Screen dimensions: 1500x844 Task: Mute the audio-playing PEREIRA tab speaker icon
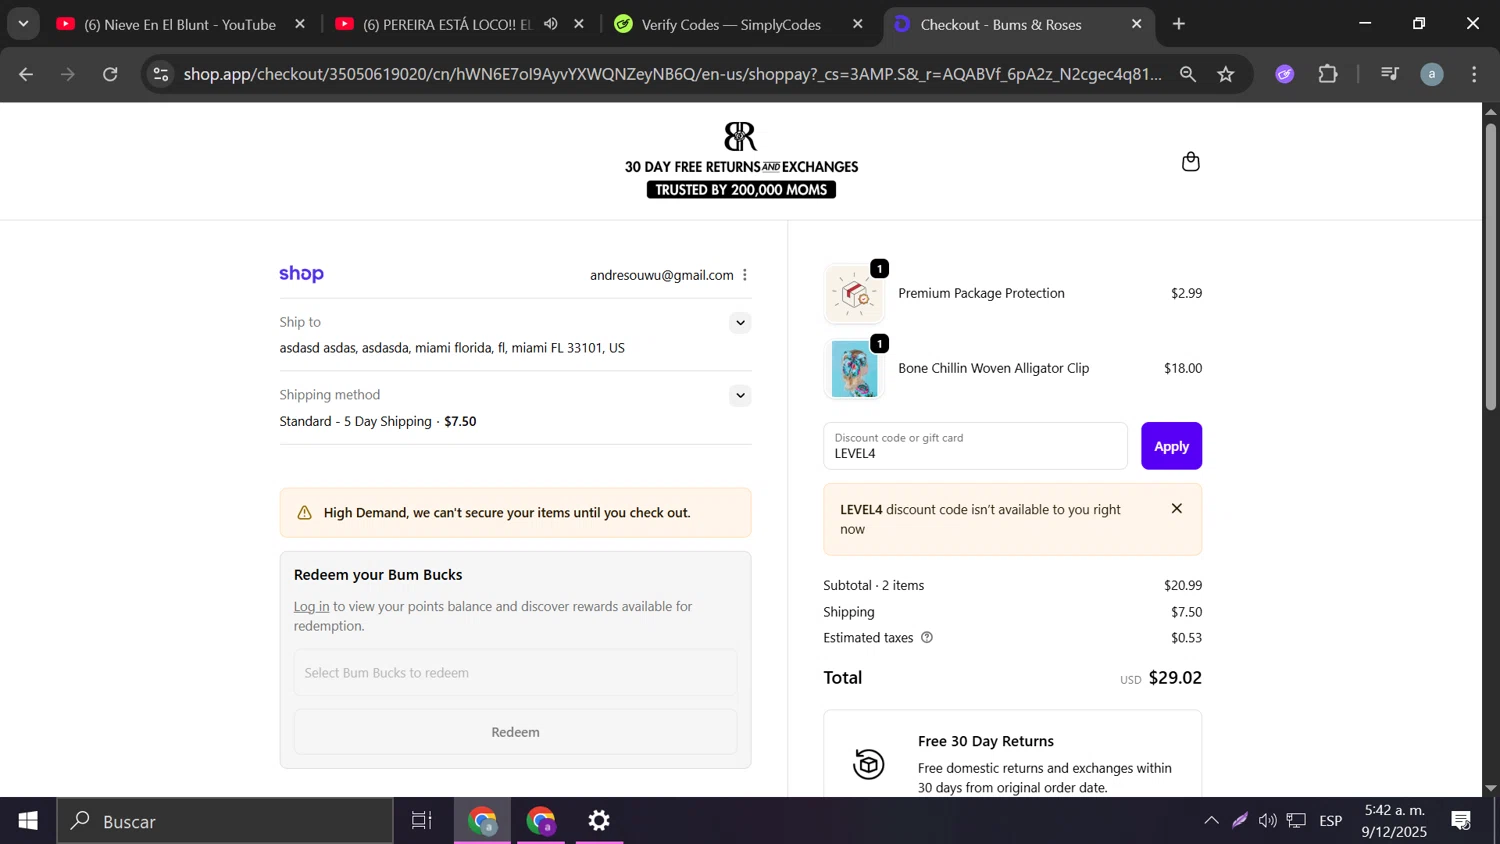(551, 24)
